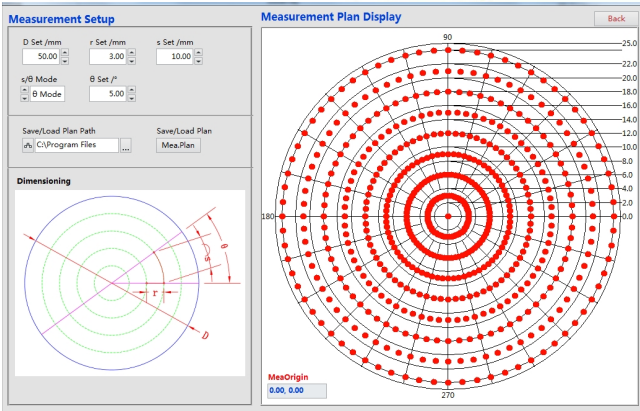
Task: Open the path browse ellipsis button
Action: [x=126, y=145]
